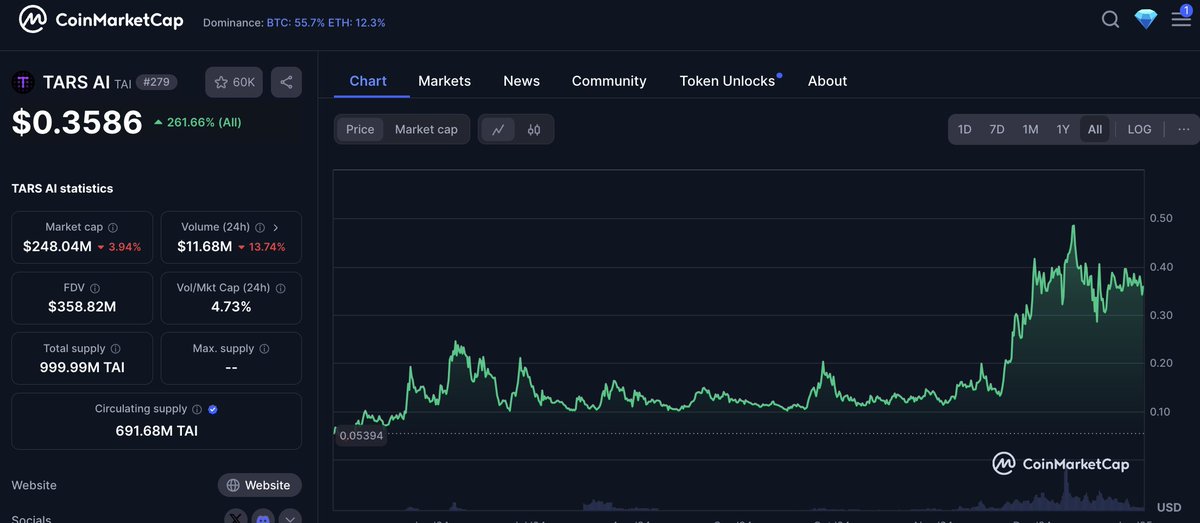This screenshot has height=523, width=1200.
Task: Open the search magnifier icon
Action: click(1110, 19)
